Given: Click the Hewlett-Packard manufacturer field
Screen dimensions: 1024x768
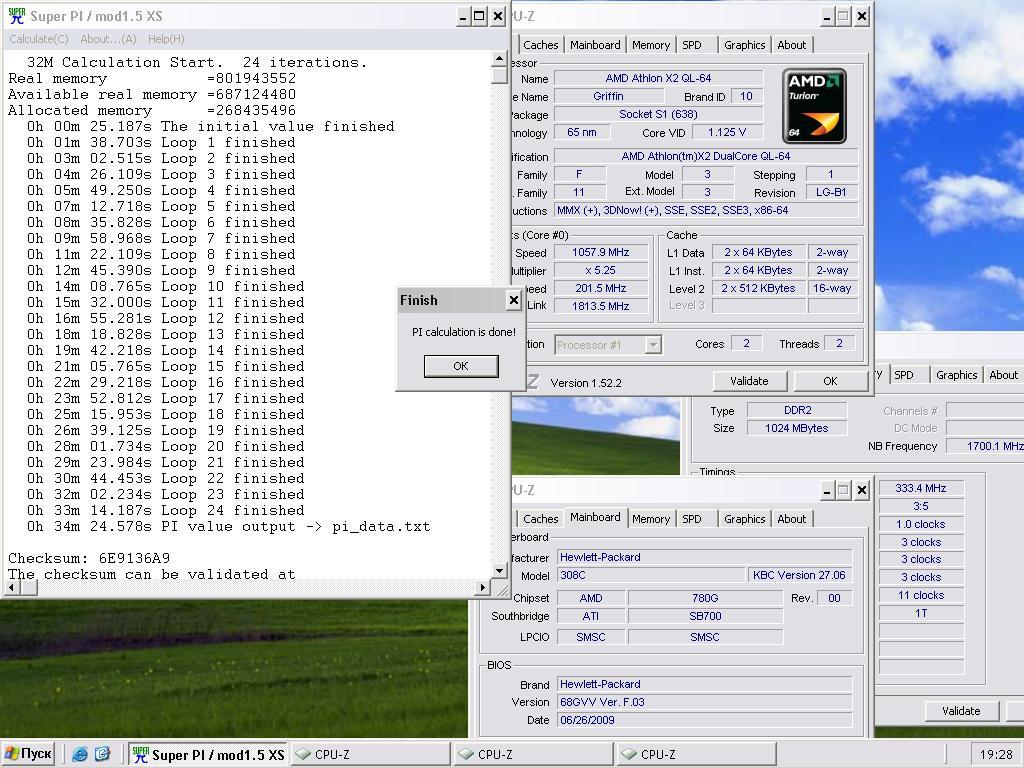Looking at the screenshot, I should click(705, 557).
